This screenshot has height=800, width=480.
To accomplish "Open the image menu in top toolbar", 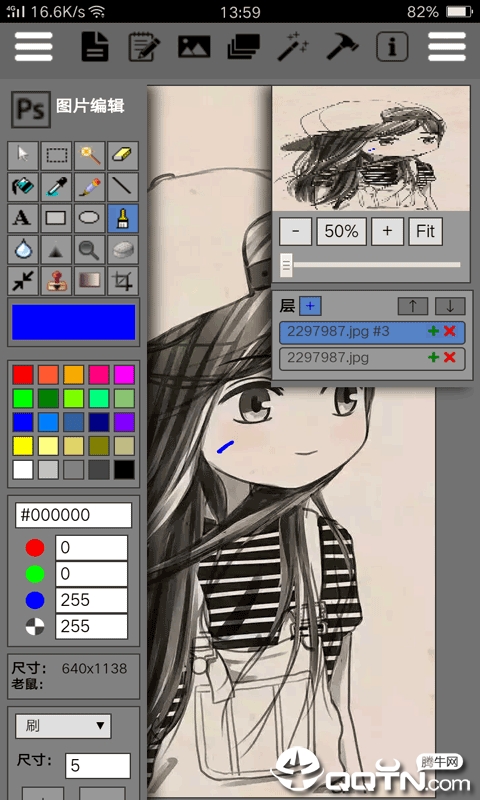I will [x=194, y=46].
